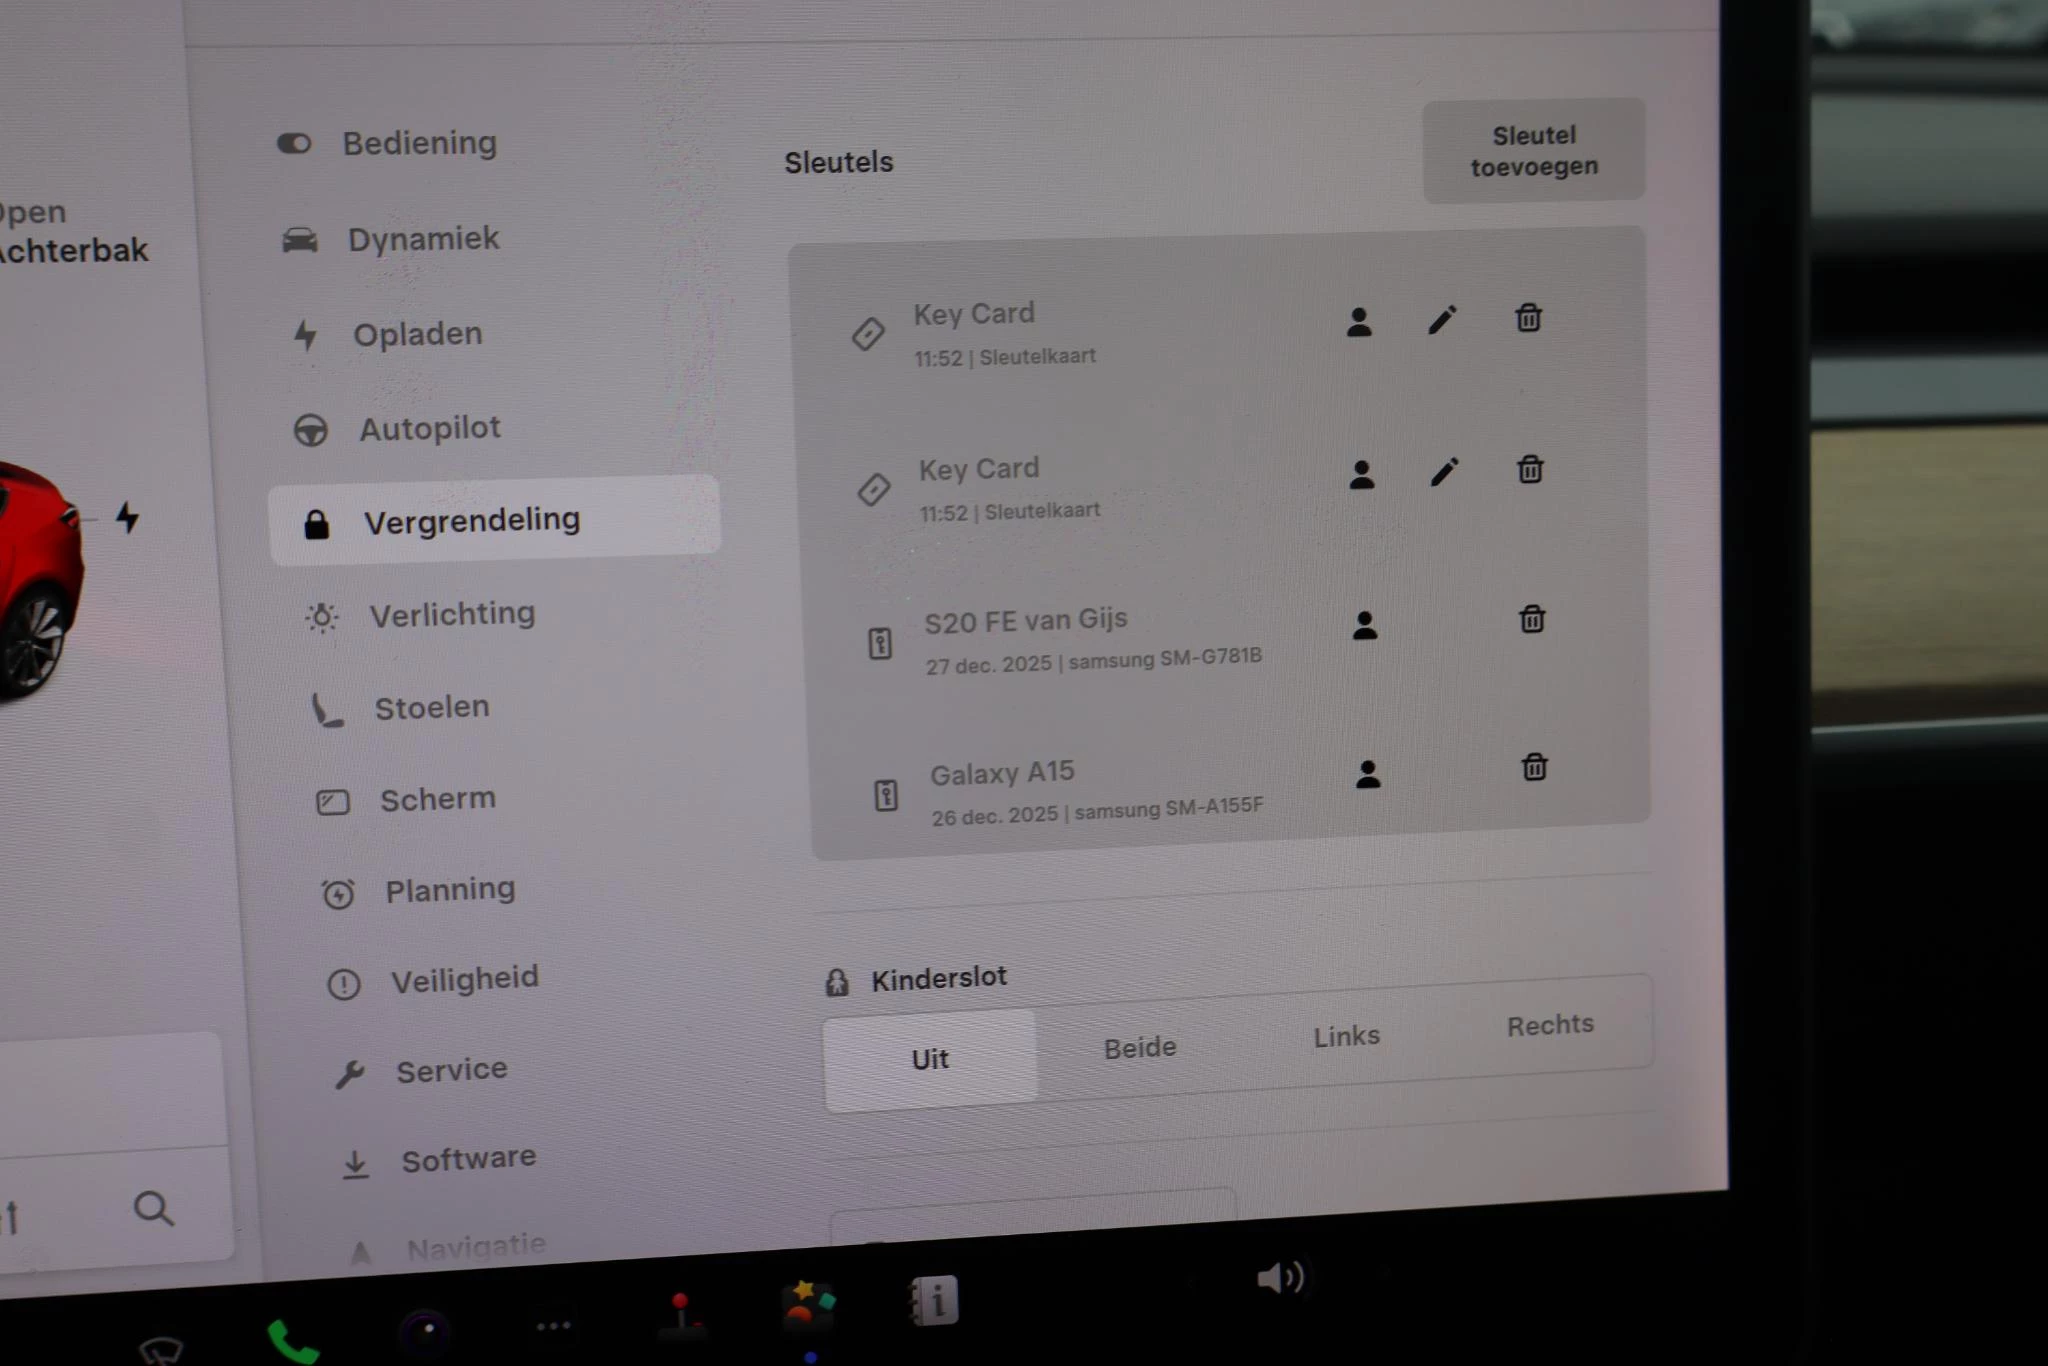Open the search function at bottom left

coord(152,1209)
